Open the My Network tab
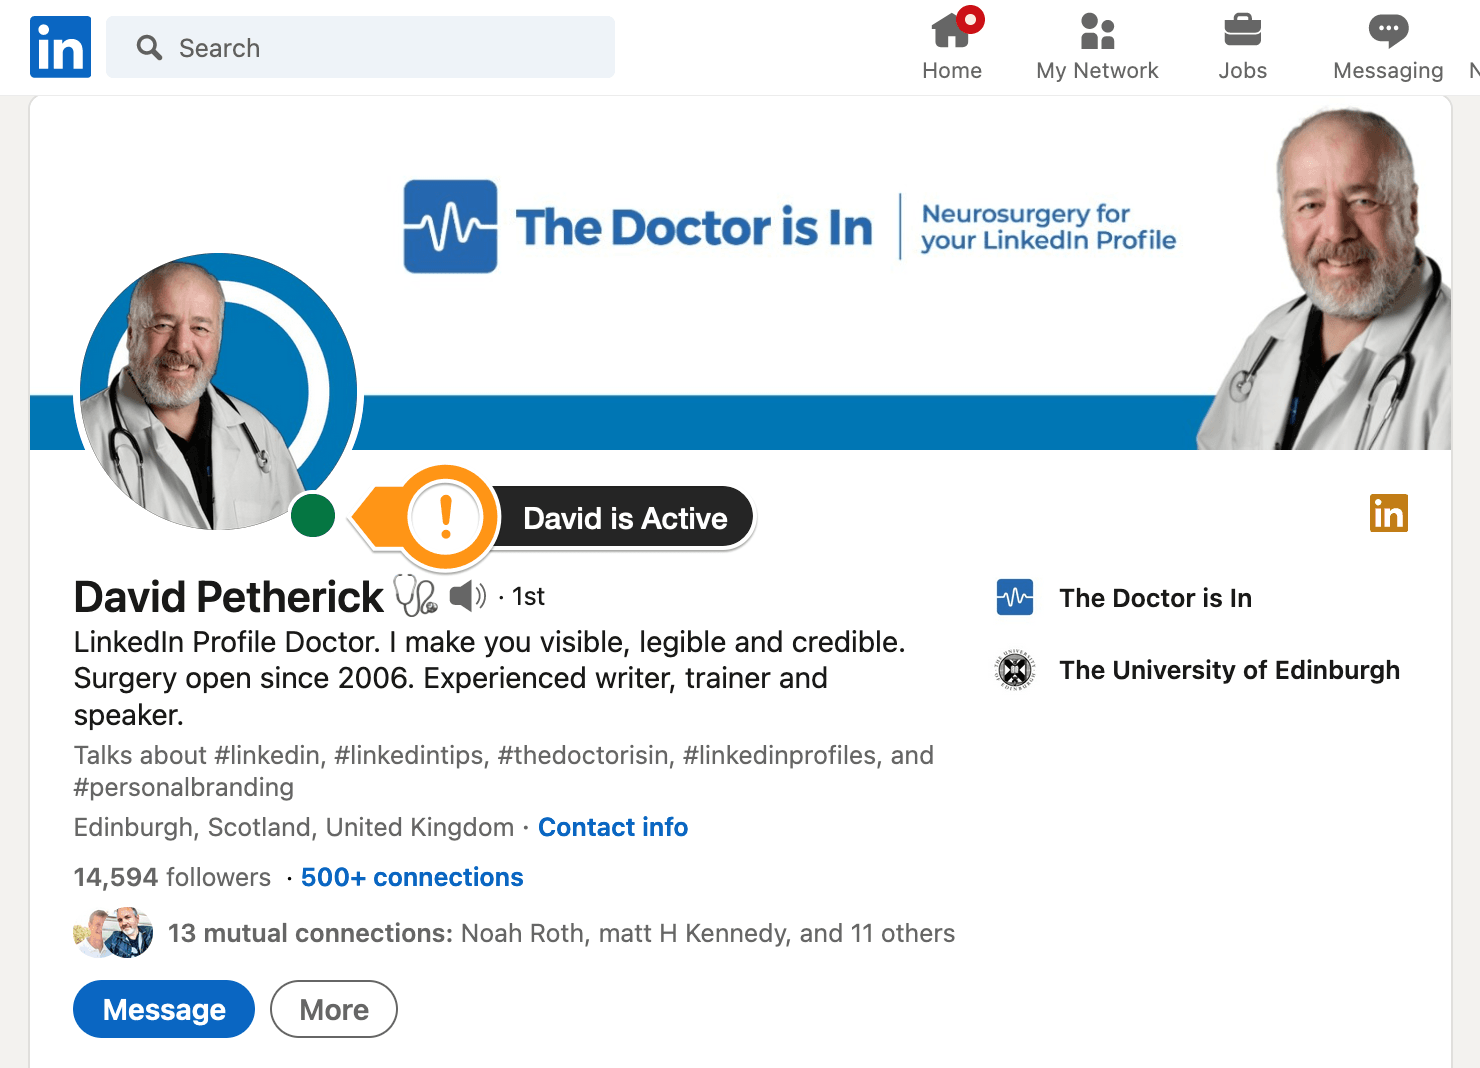 coord(1097,47)
